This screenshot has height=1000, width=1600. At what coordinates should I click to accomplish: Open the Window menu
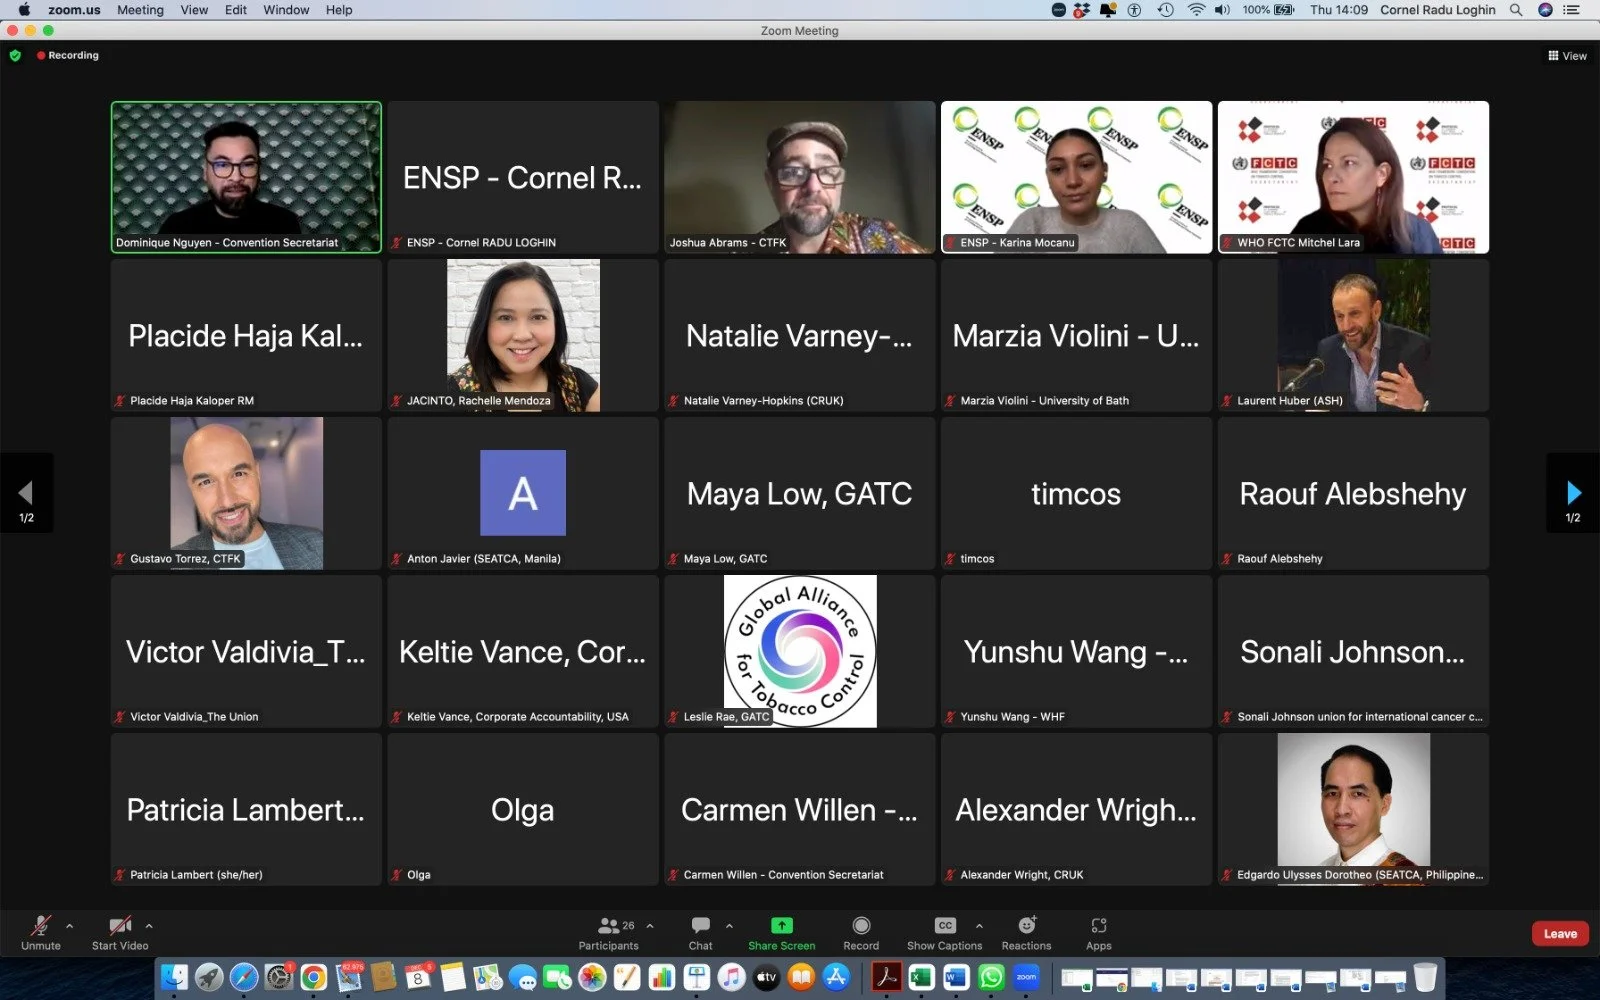point(286,10)
